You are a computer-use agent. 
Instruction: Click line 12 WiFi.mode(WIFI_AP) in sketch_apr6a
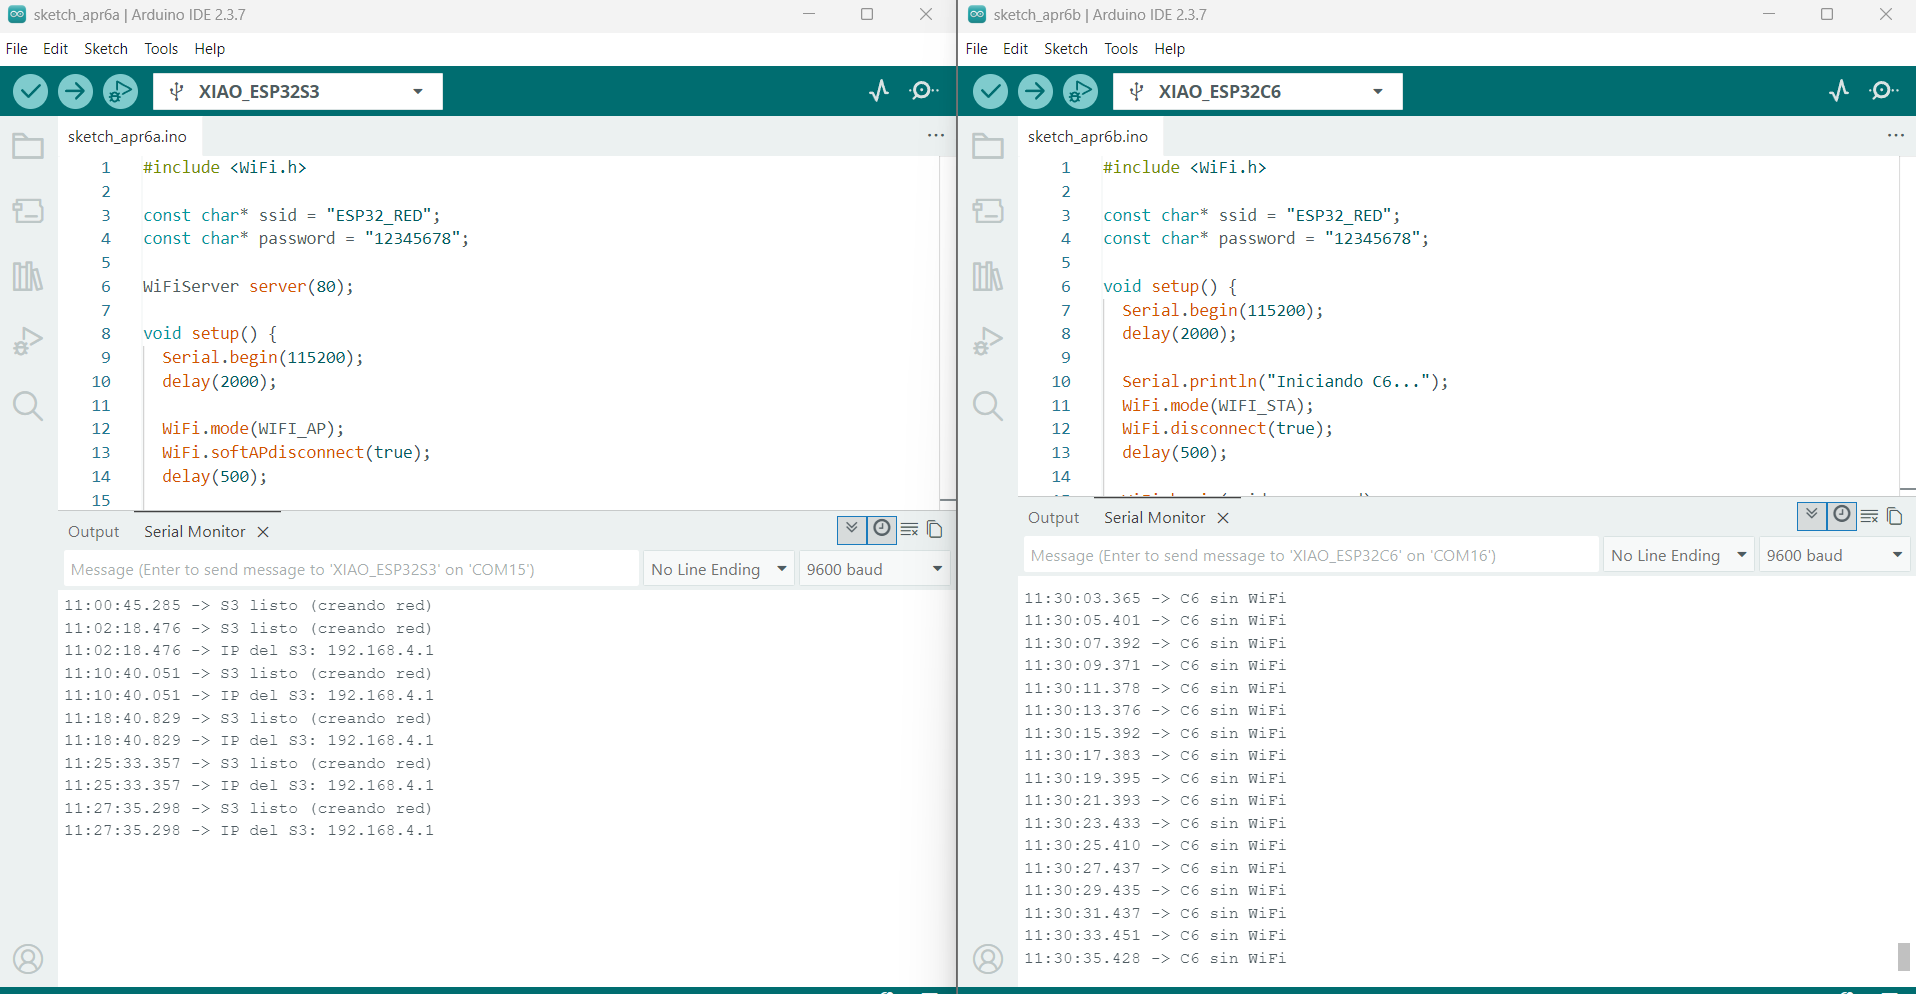pos(253,429)
